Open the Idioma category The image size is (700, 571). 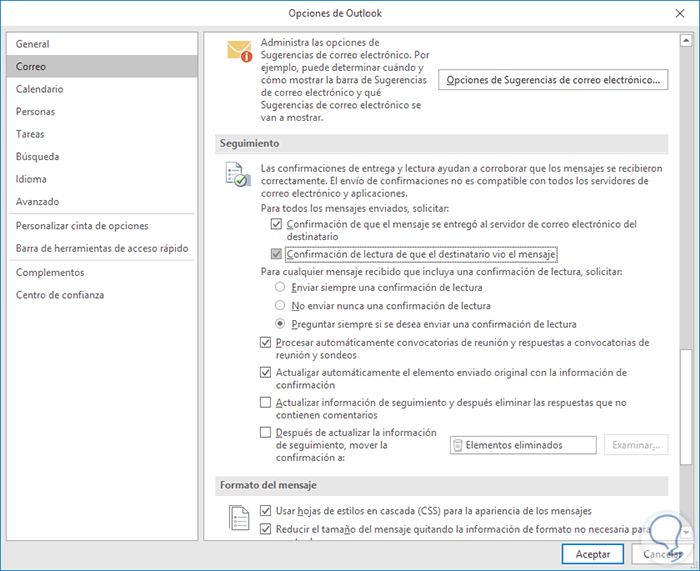click(102, 179)
